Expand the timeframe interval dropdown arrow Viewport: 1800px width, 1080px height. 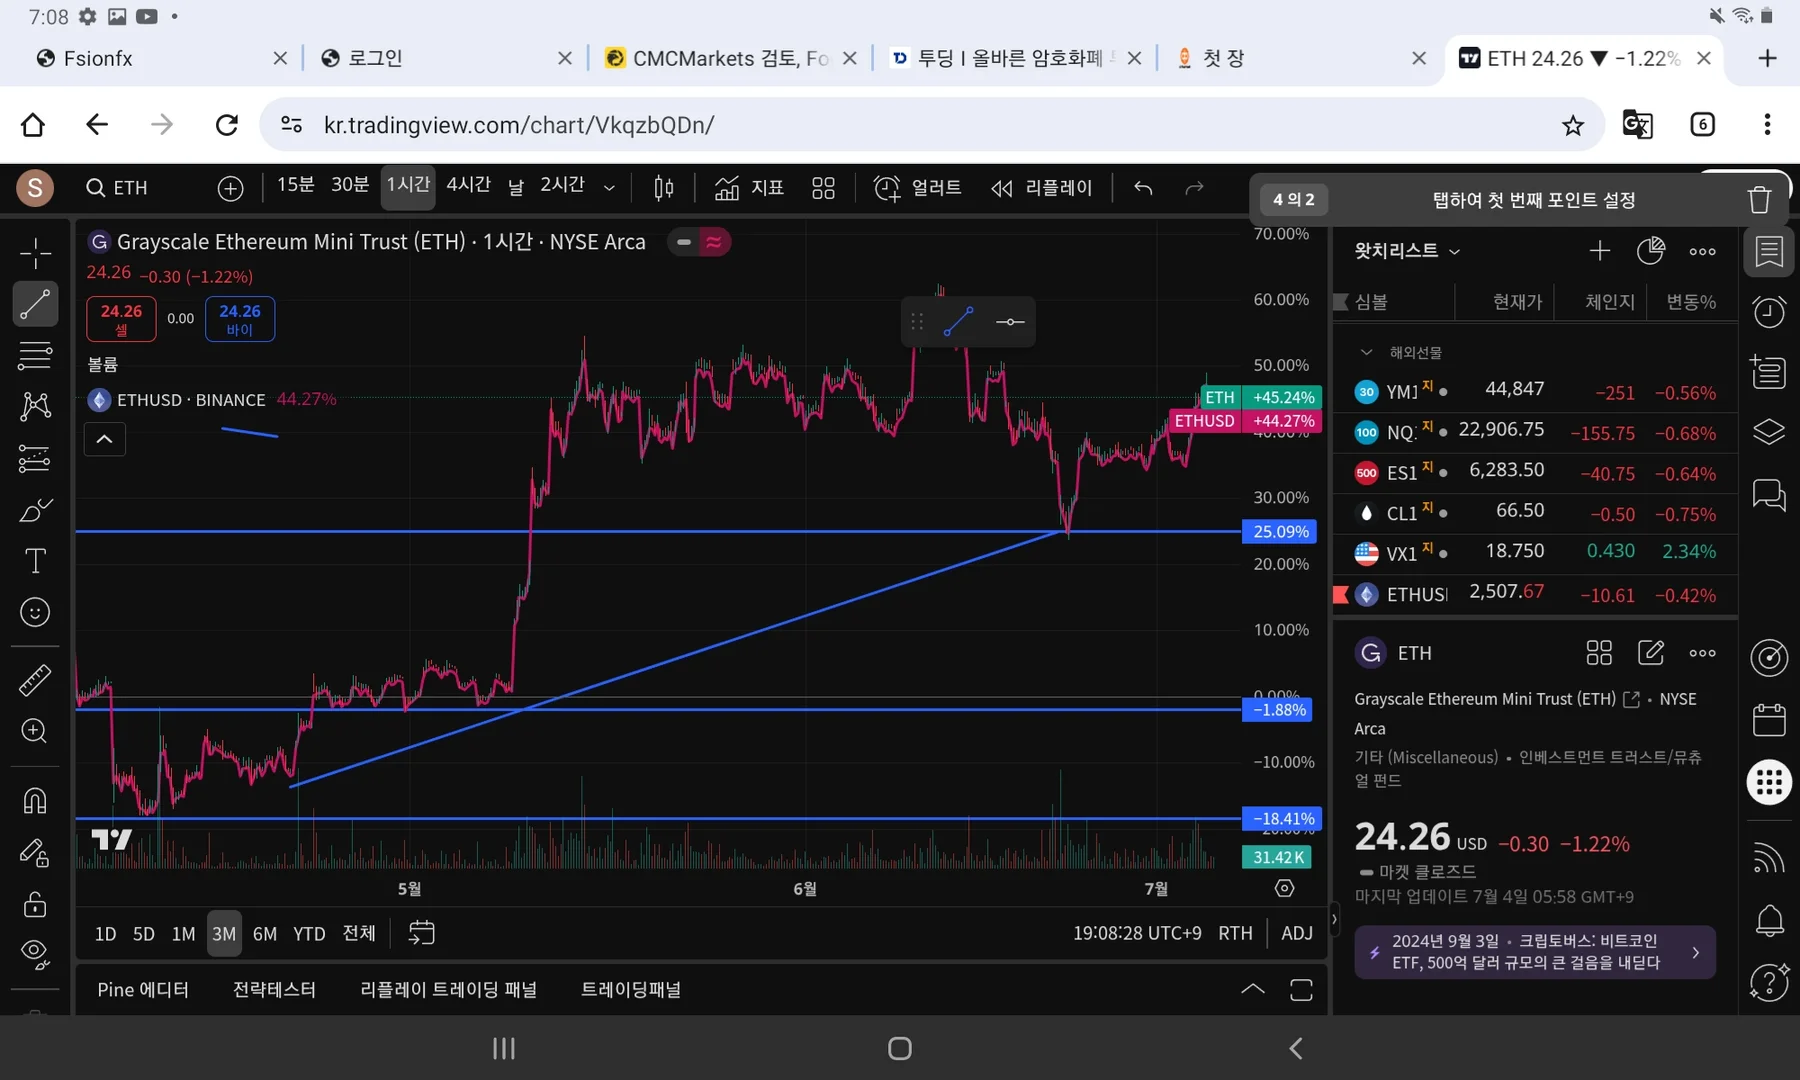(609, 188)
